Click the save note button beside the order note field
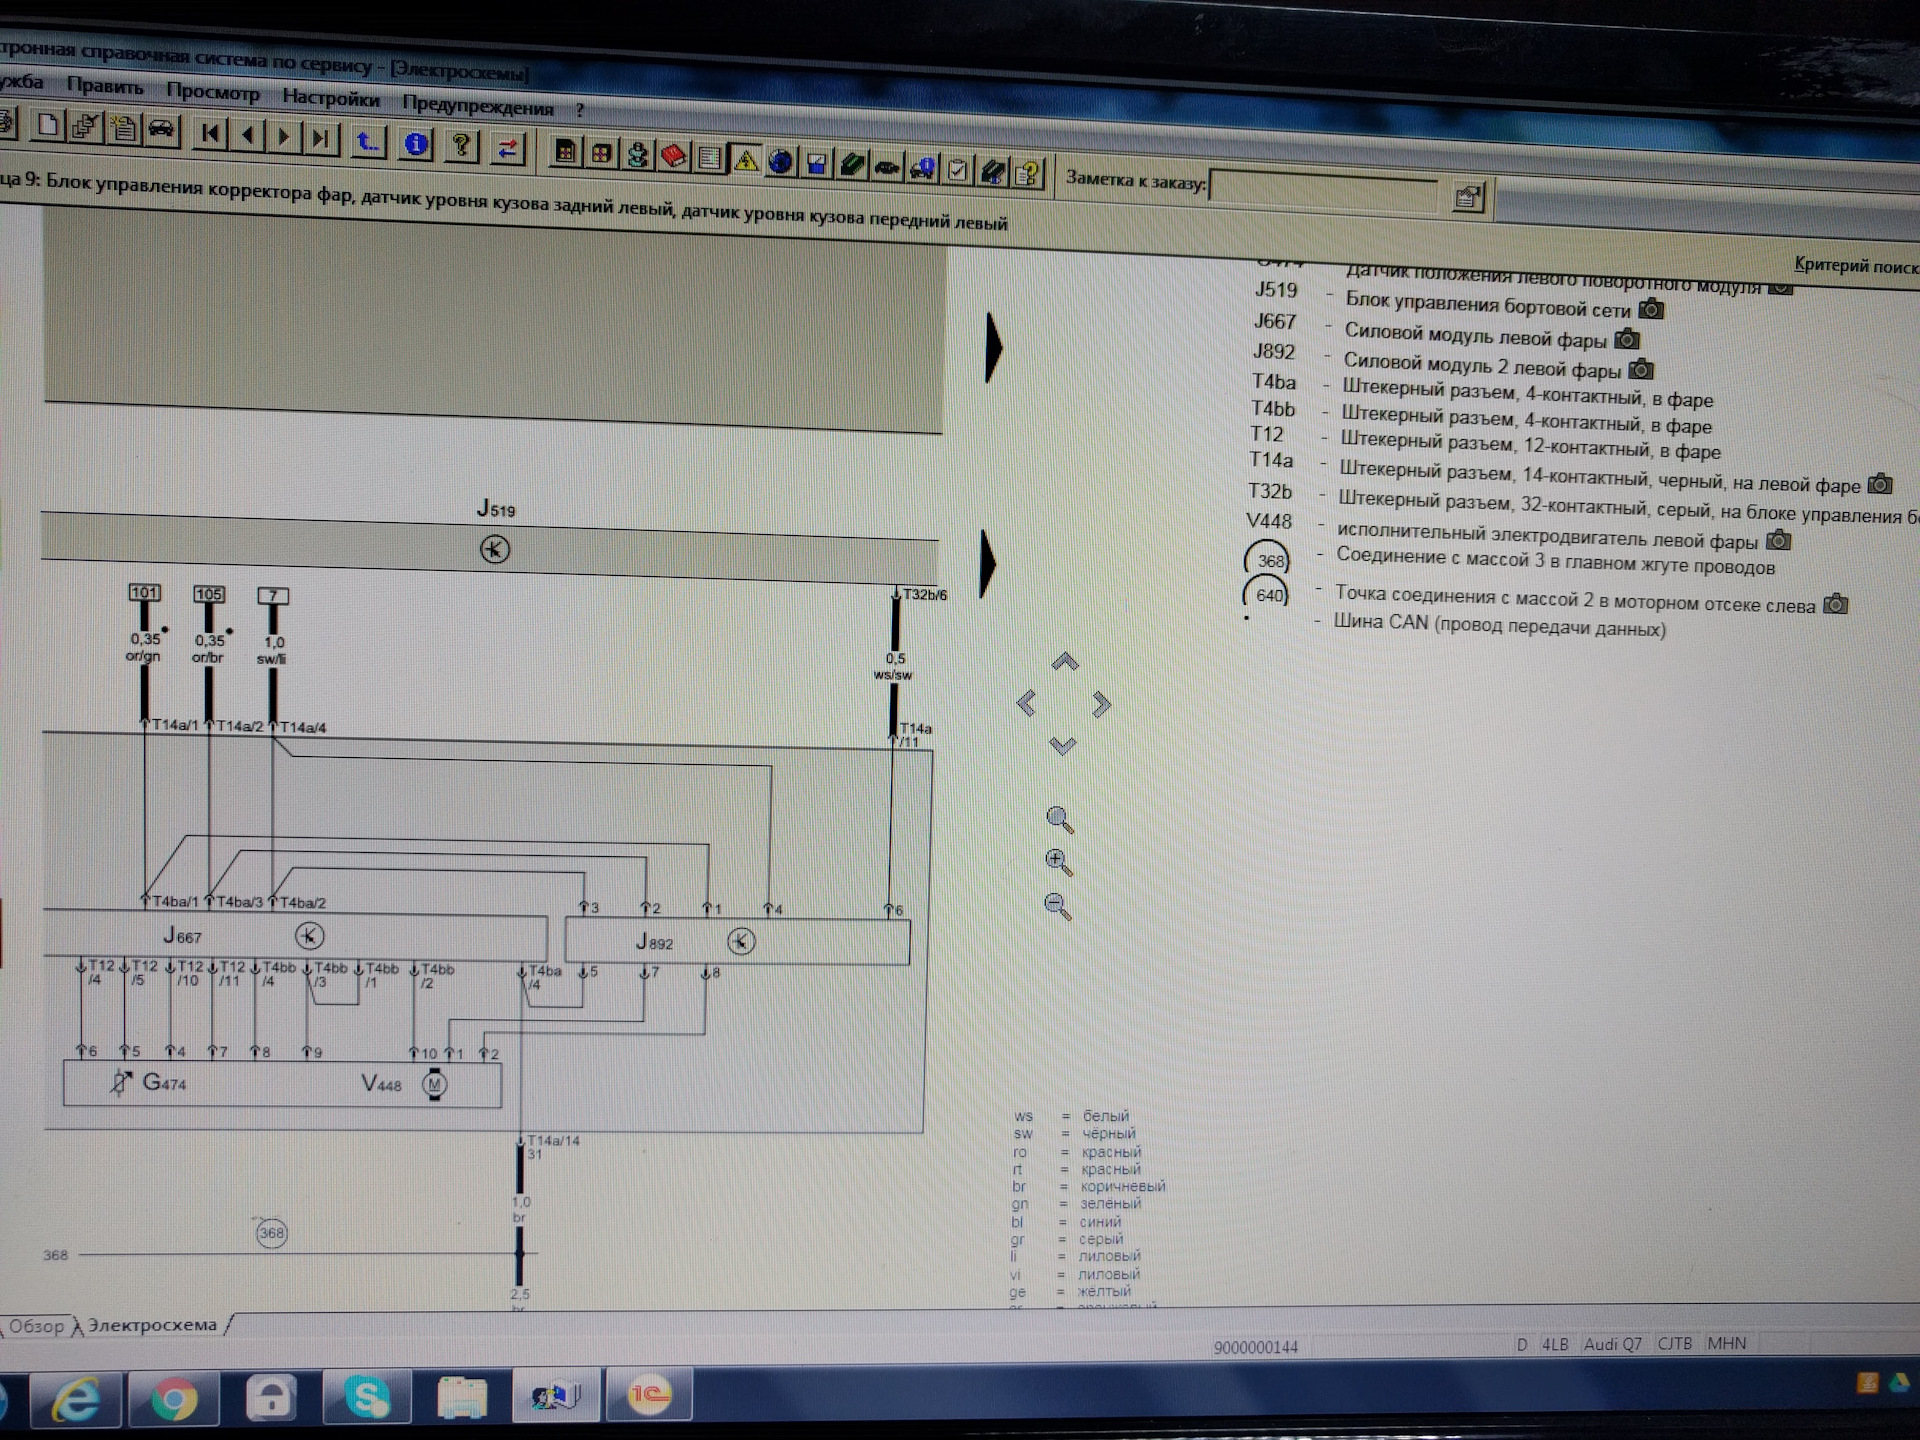 click(x=1467, y=196)
